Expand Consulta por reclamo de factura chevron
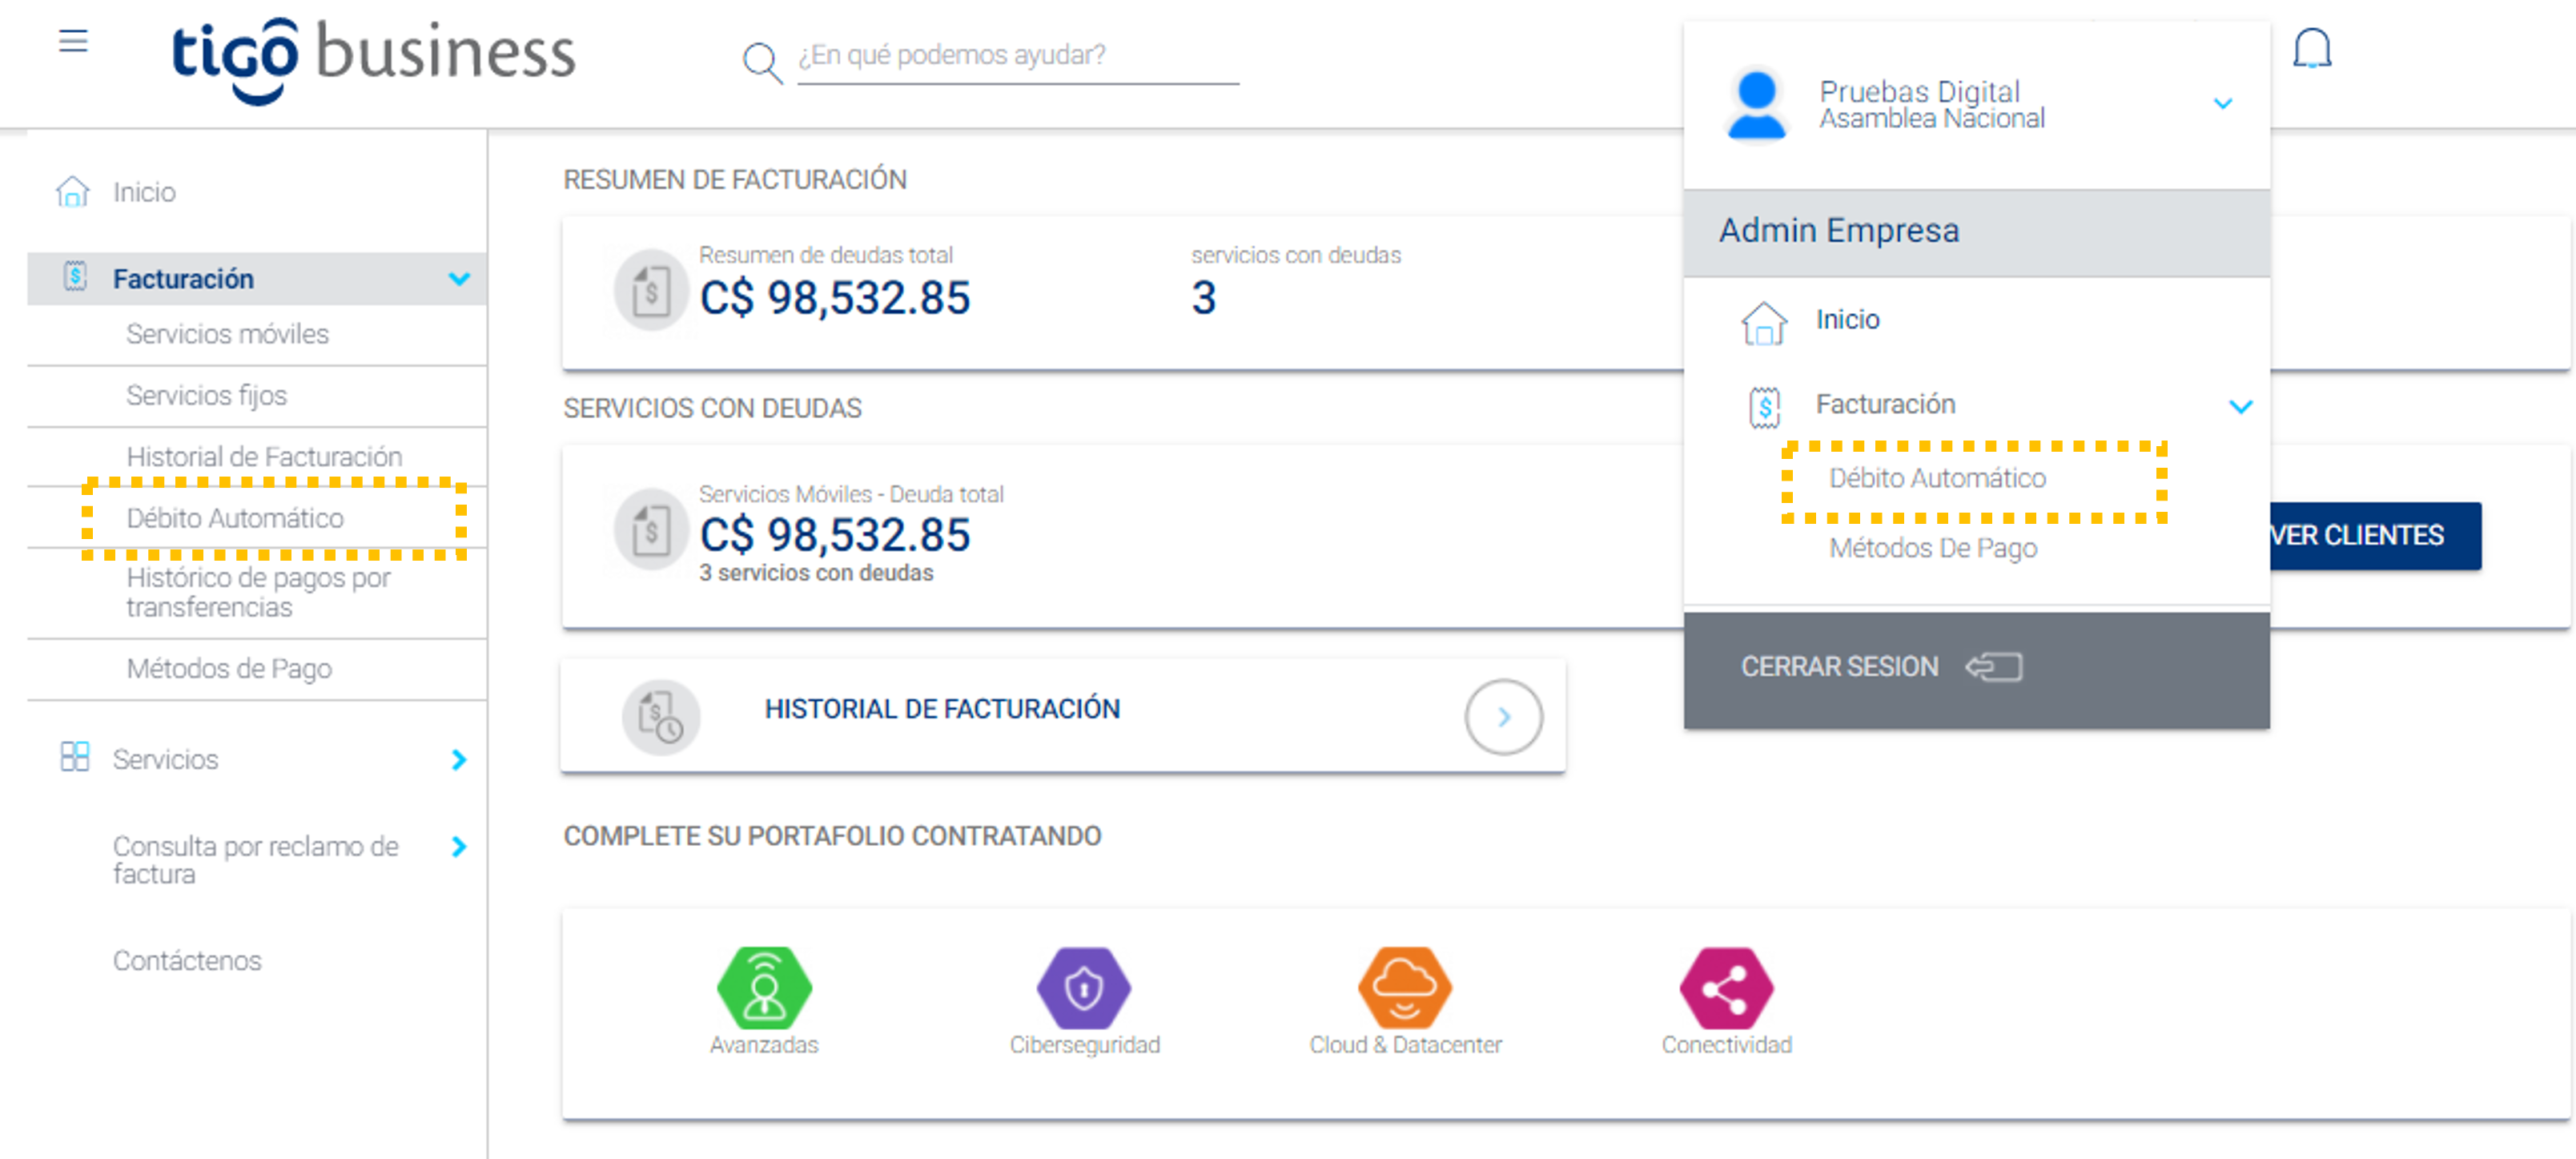2576x1159 pixels. pos(459,847)
